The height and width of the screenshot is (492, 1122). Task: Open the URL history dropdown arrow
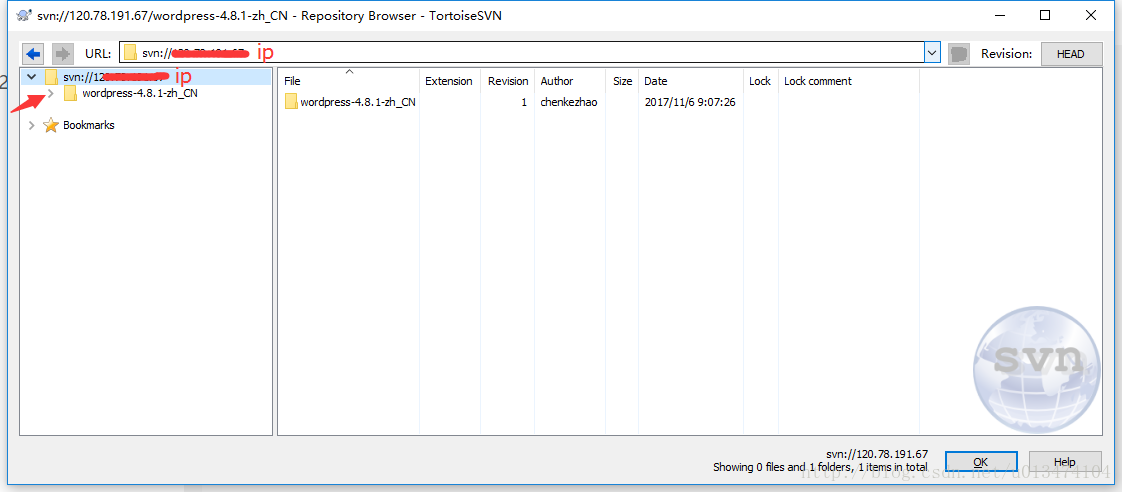click(932, 53)
